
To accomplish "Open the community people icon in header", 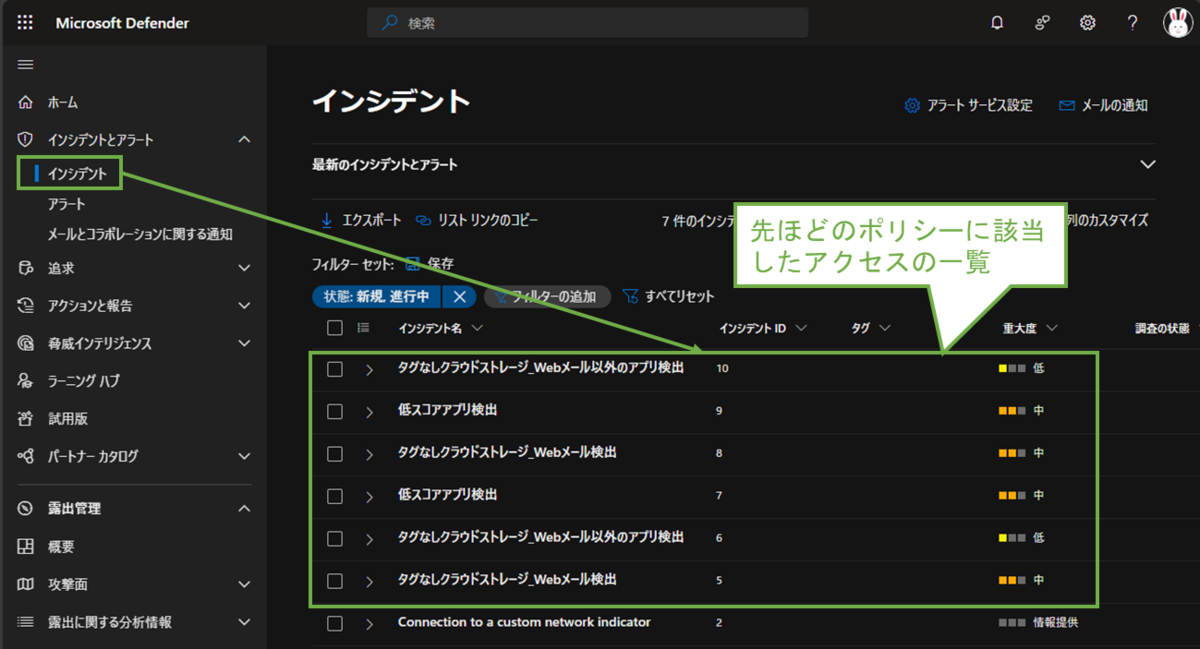I will pos(1042,22).
